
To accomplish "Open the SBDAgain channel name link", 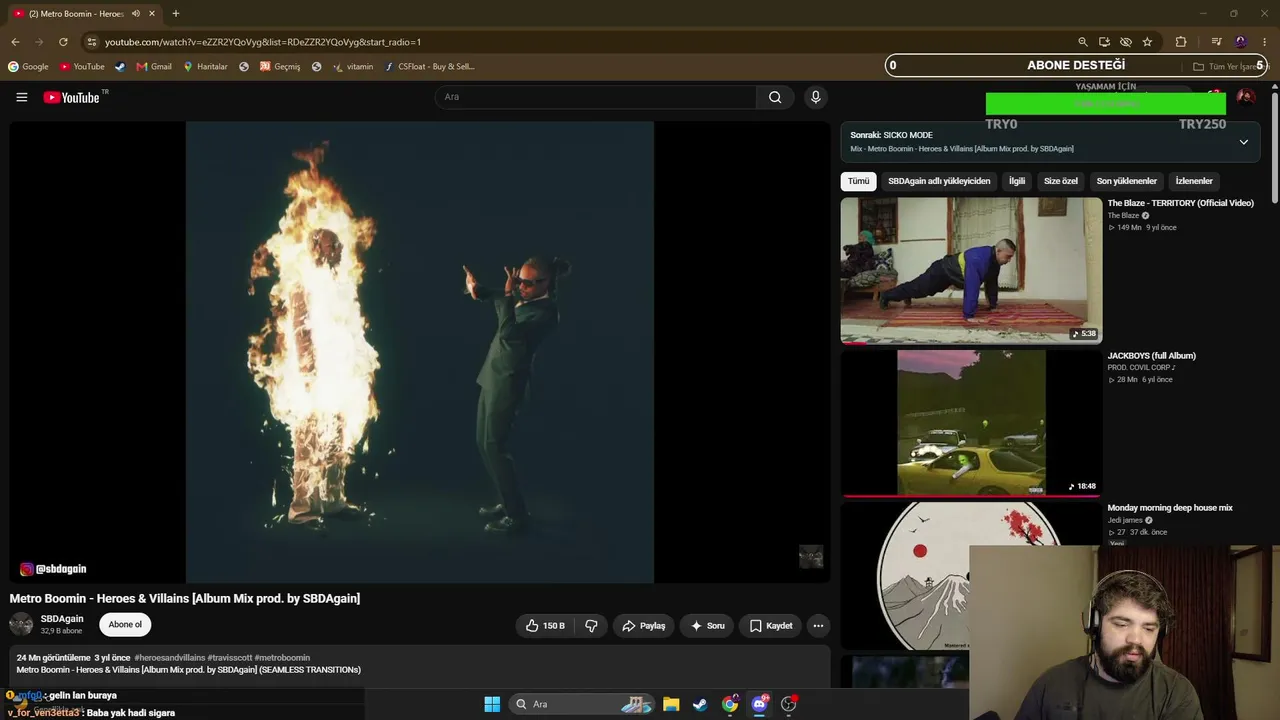I will pos(62,619).
